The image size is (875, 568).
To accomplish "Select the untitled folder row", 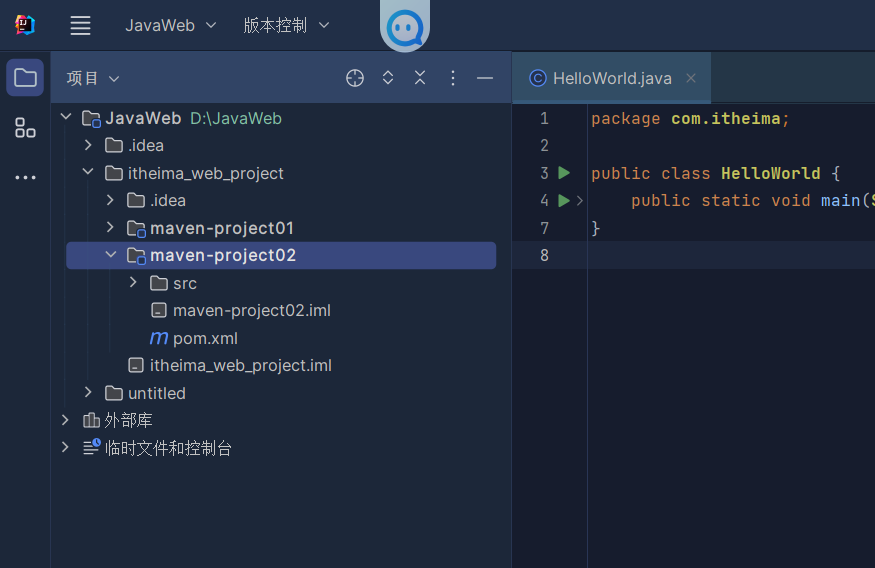I will pos(281,393).
